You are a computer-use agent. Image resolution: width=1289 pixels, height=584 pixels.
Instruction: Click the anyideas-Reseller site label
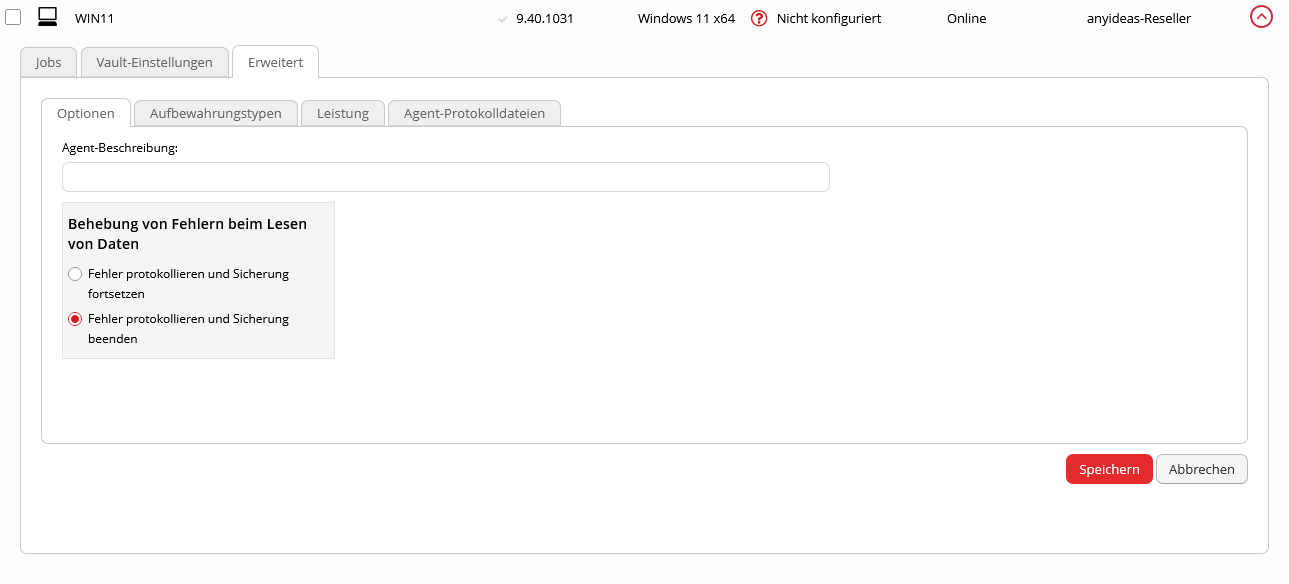pos(1138,18)
